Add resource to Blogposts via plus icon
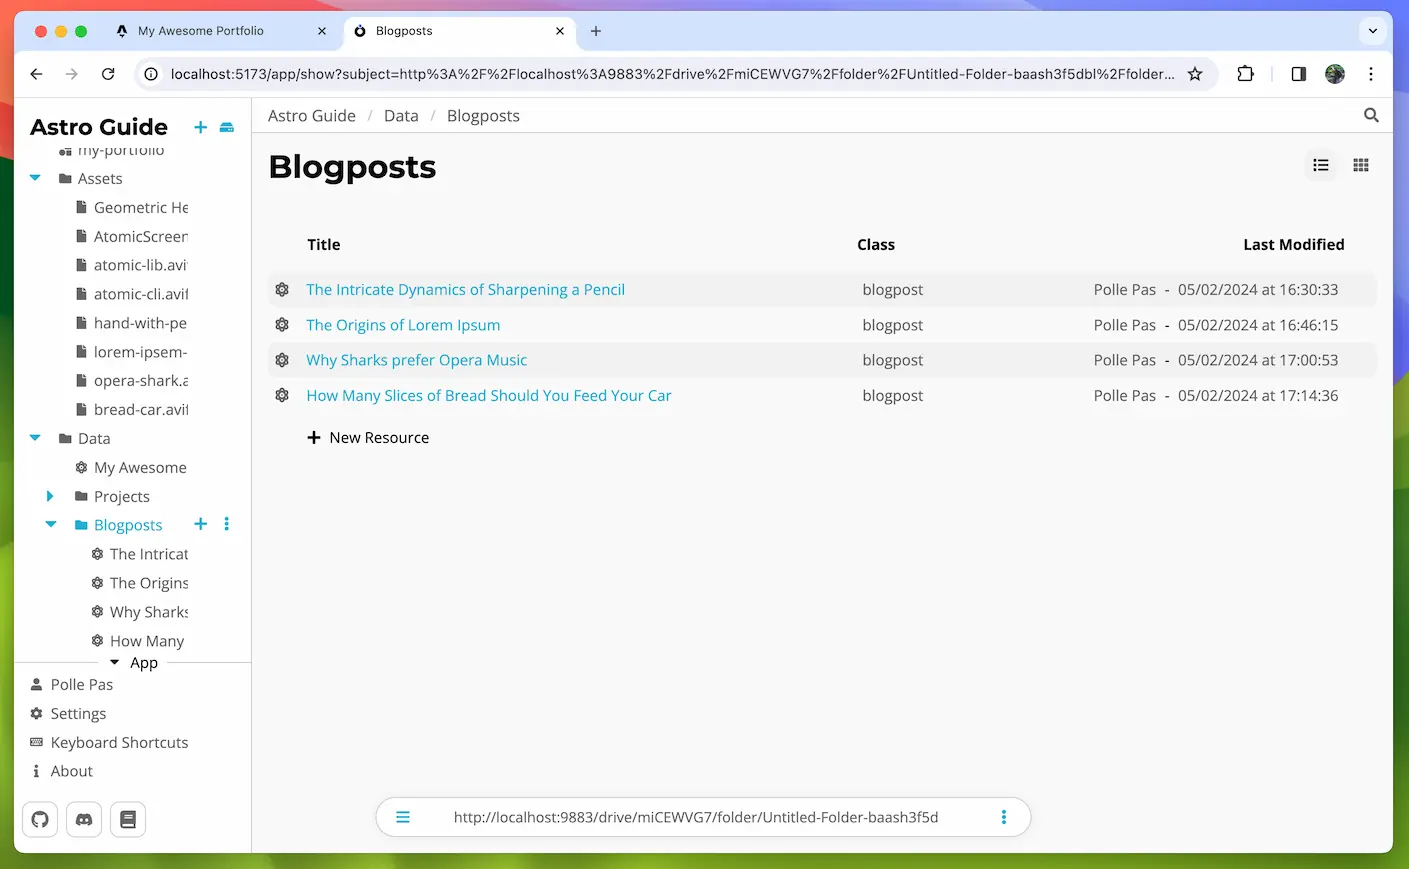 [x=201, y=524]
